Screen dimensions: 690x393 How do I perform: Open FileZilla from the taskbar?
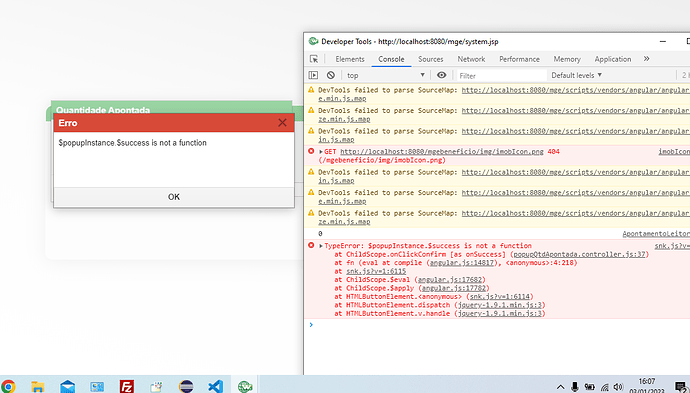[127, 386]
